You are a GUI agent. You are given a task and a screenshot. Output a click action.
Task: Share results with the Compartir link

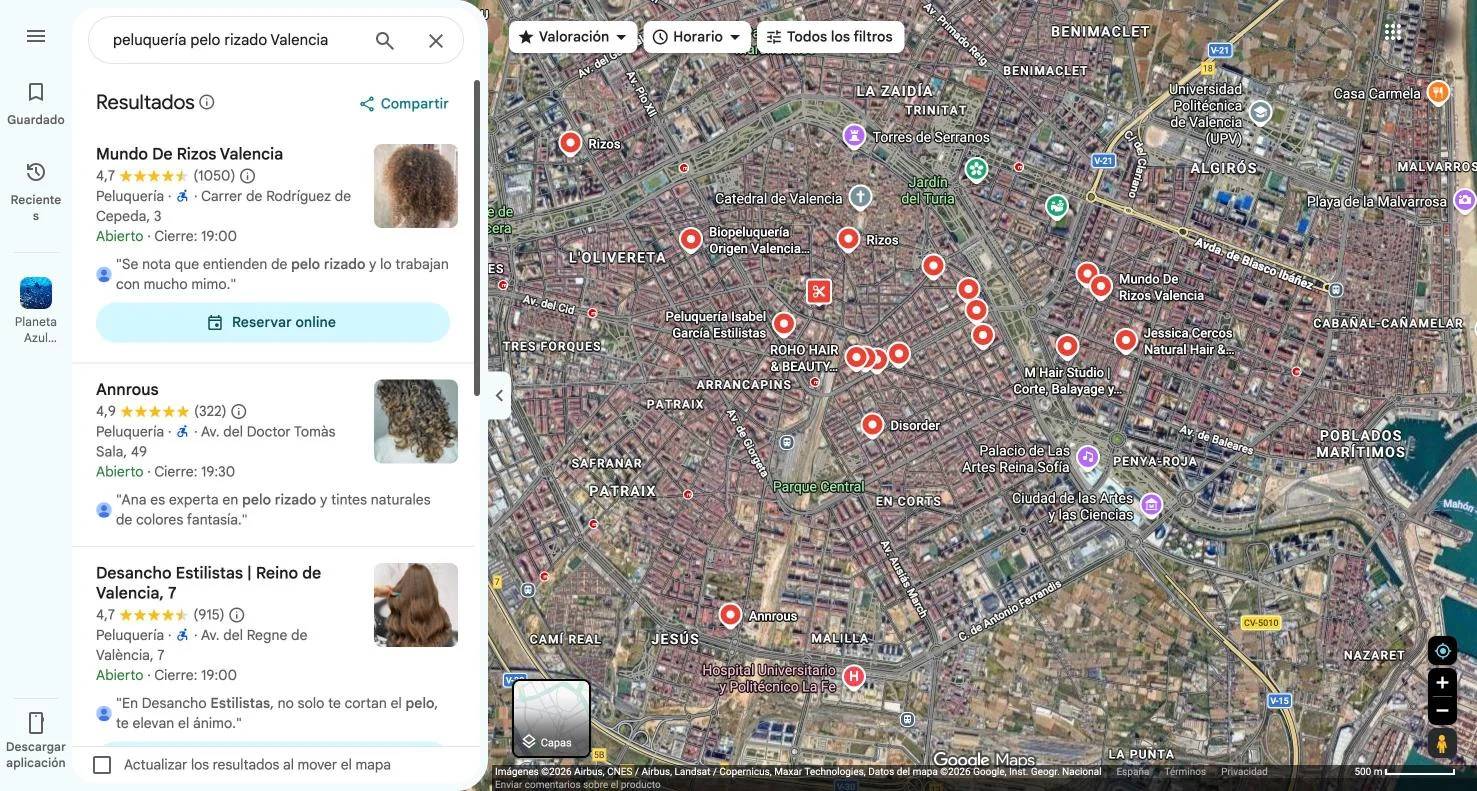(x=404, y=104)
